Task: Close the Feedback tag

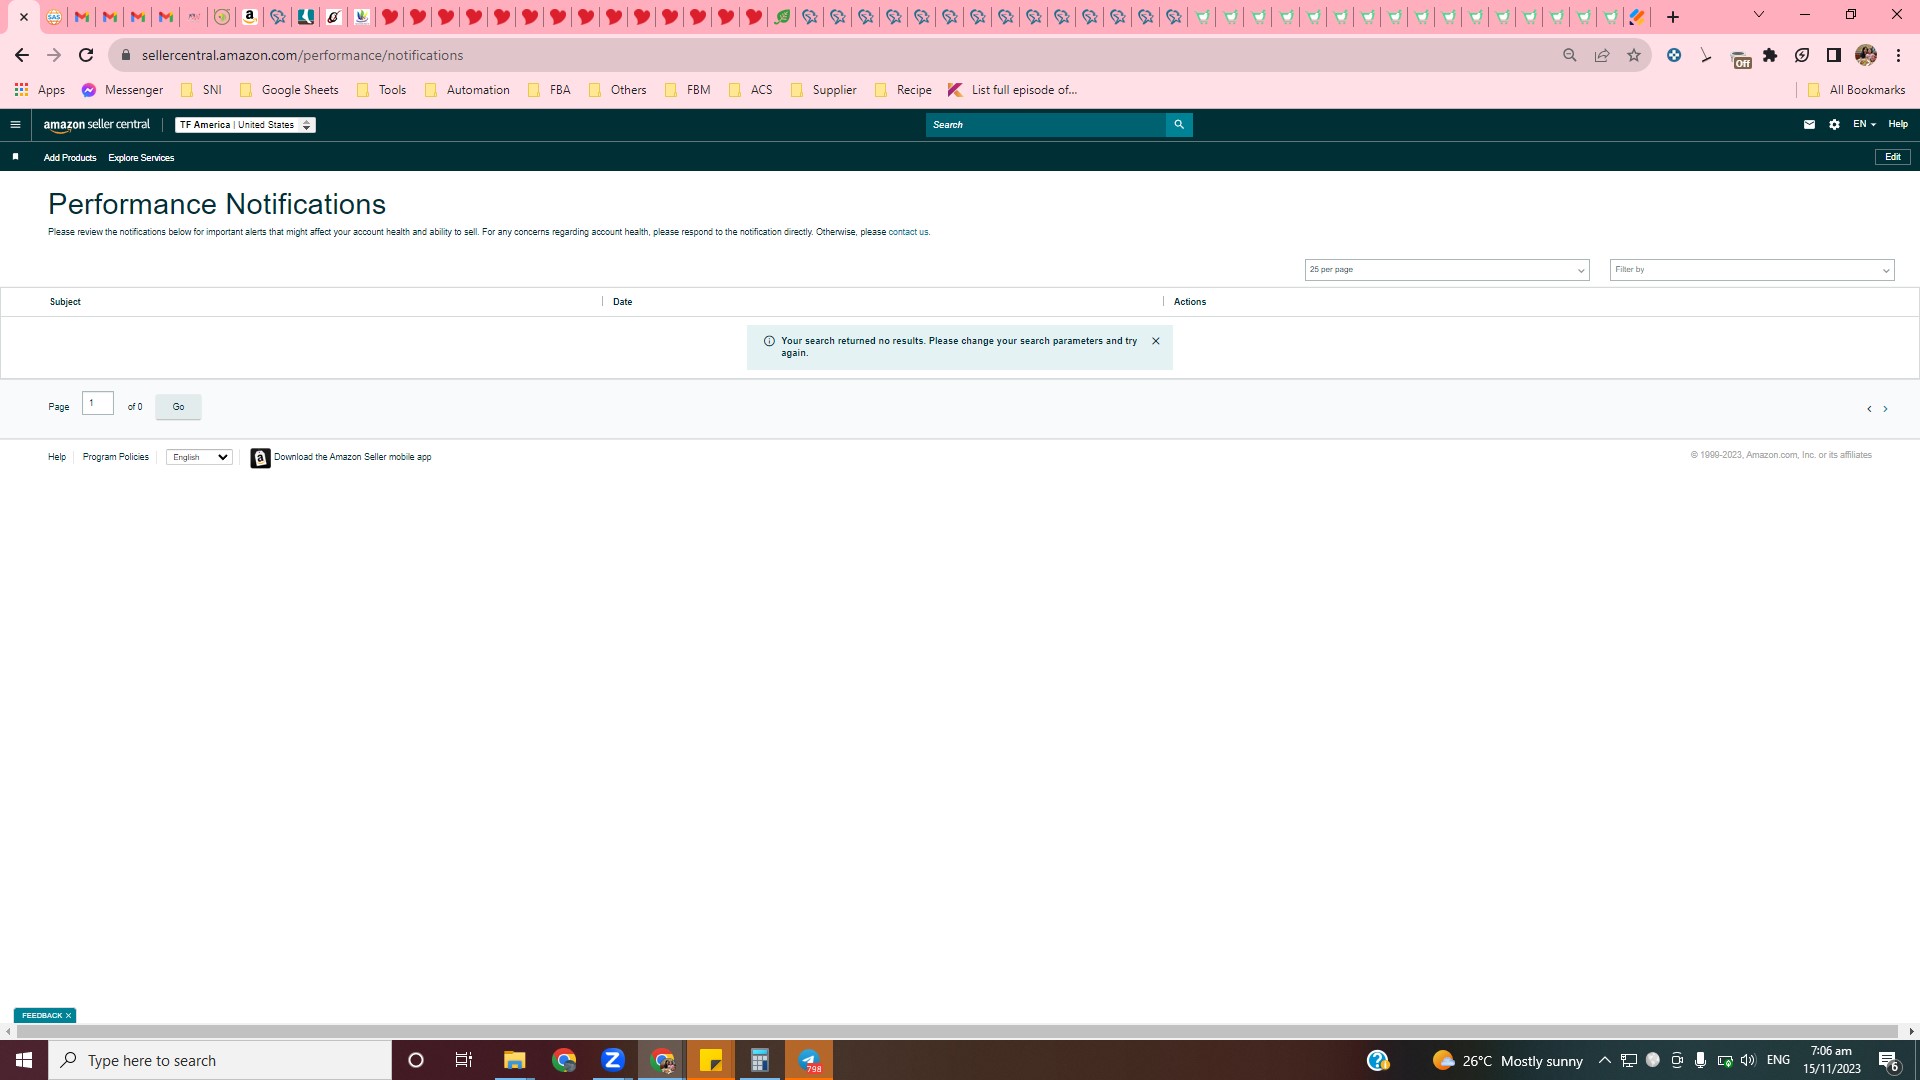Action: (69, 1016)
